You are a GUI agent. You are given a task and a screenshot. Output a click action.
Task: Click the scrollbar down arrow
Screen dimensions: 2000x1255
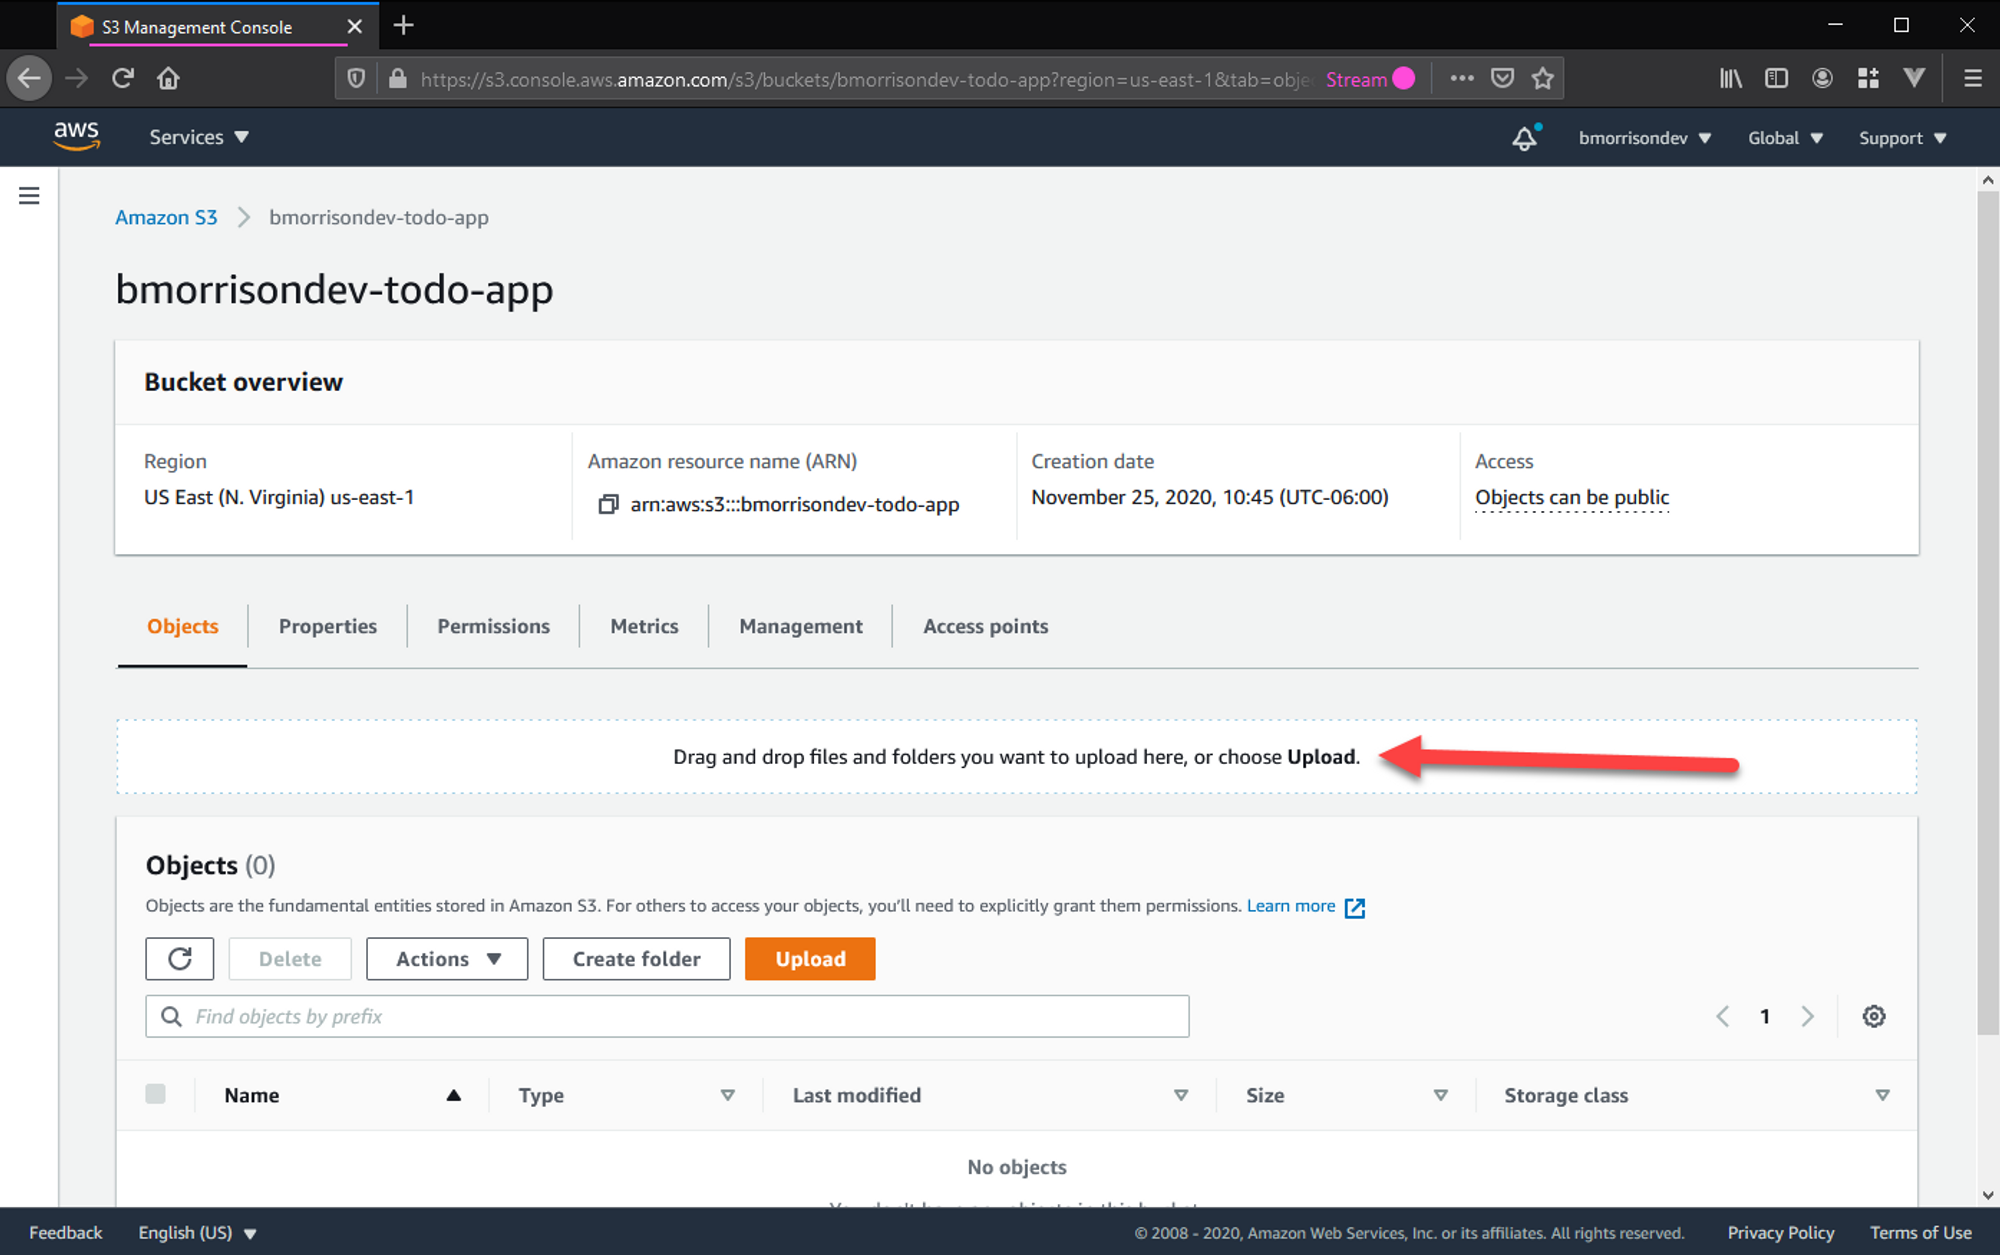tap(1988, 1195)
